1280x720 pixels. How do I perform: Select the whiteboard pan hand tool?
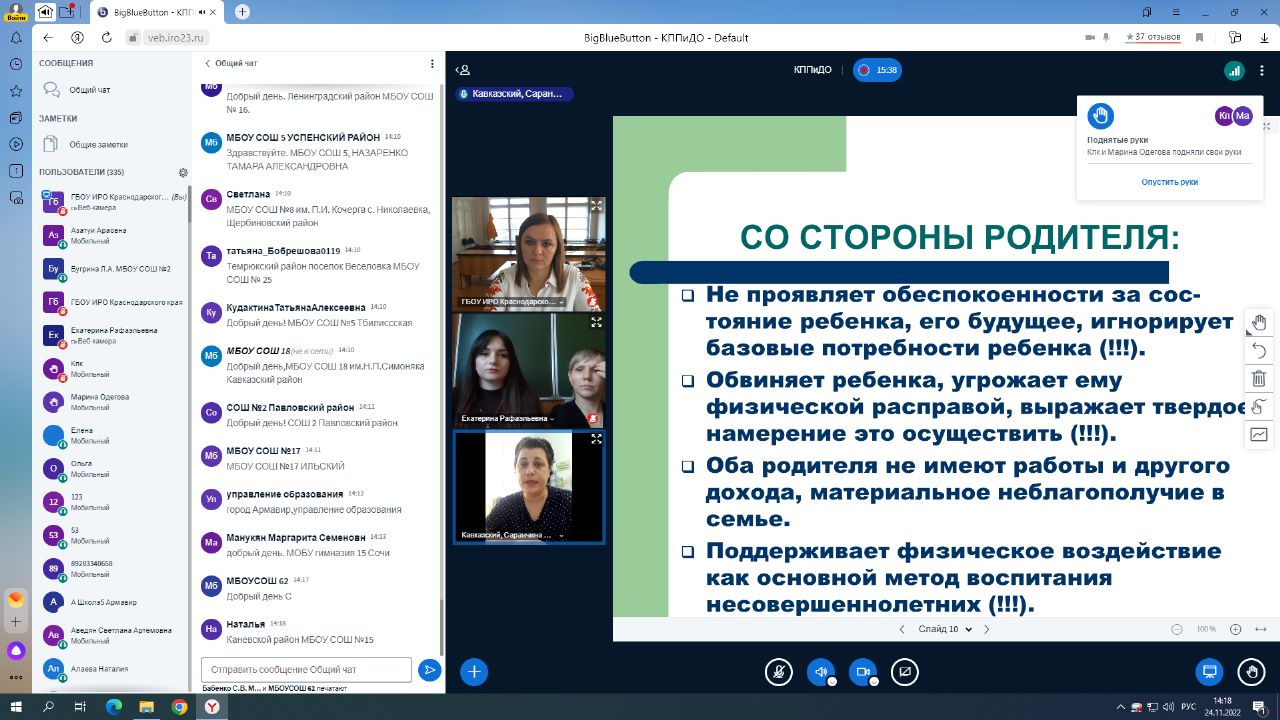pyautogui.click(x=1259, y=322)
